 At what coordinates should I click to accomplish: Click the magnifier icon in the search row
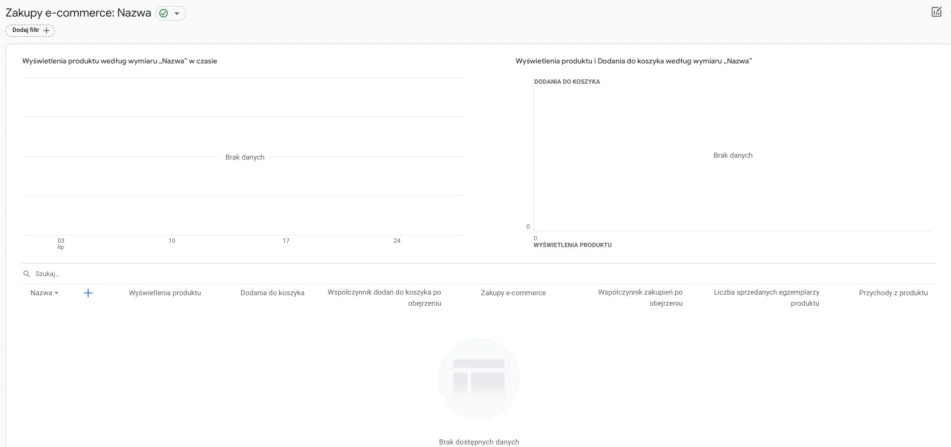tap(26, 273)
